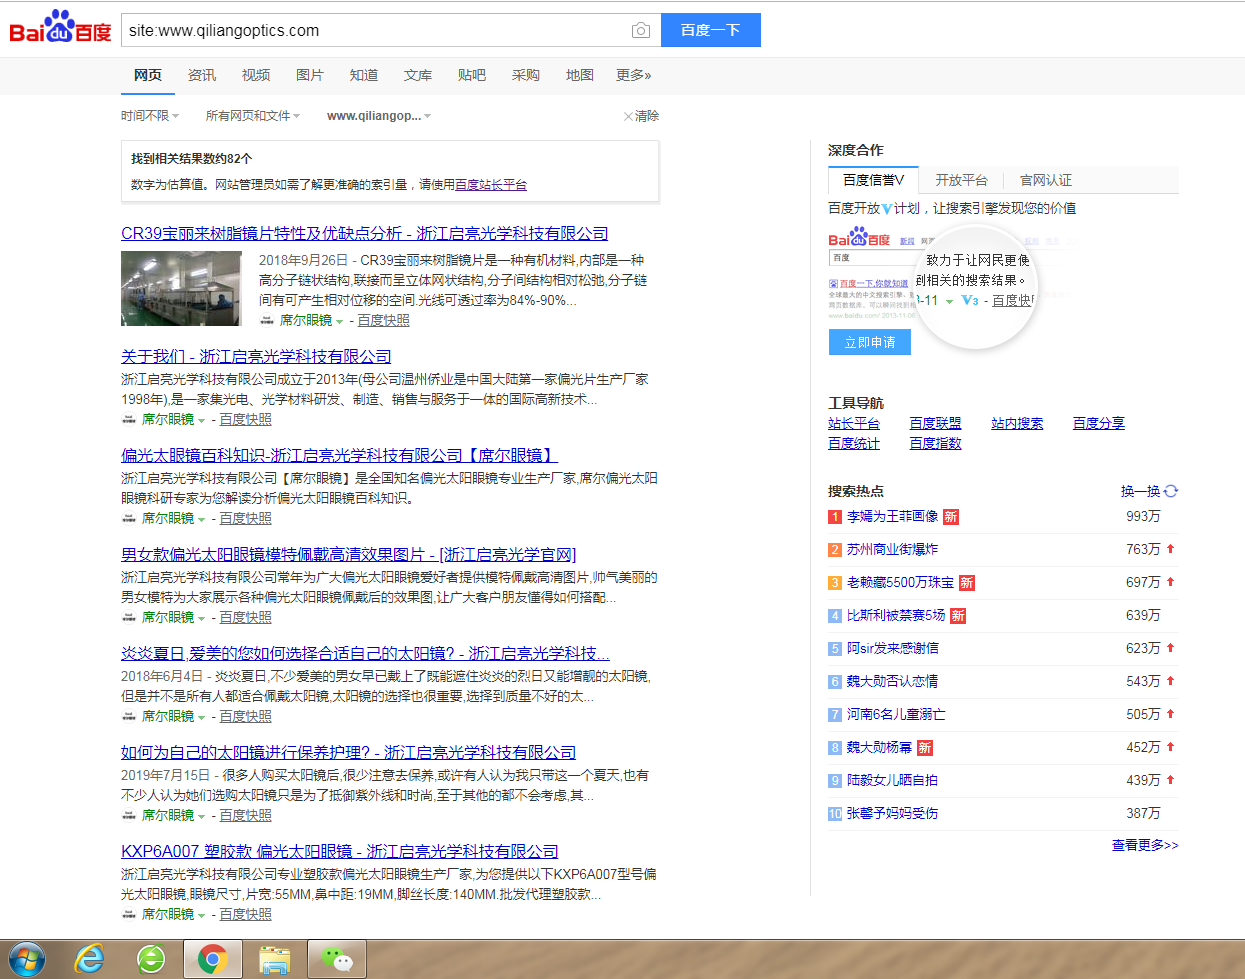Open hot search 魏大勋否认恋情

point(892,681)
